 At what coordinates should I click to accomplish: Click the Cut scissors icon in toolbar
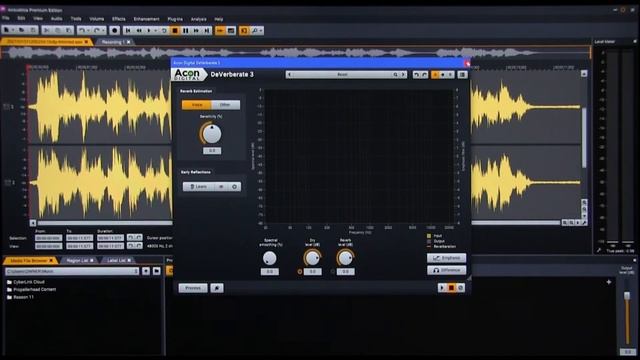(47, 31)
